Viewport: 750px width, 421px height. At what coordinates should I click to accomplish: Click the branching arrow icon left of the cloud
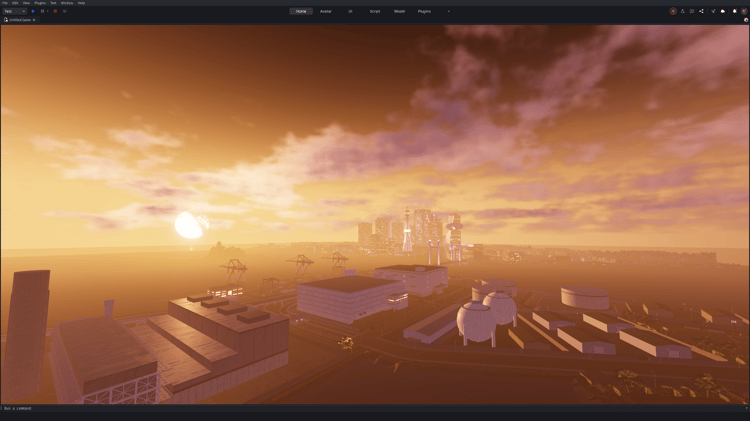pyautogui.click(x=713, y=11)
